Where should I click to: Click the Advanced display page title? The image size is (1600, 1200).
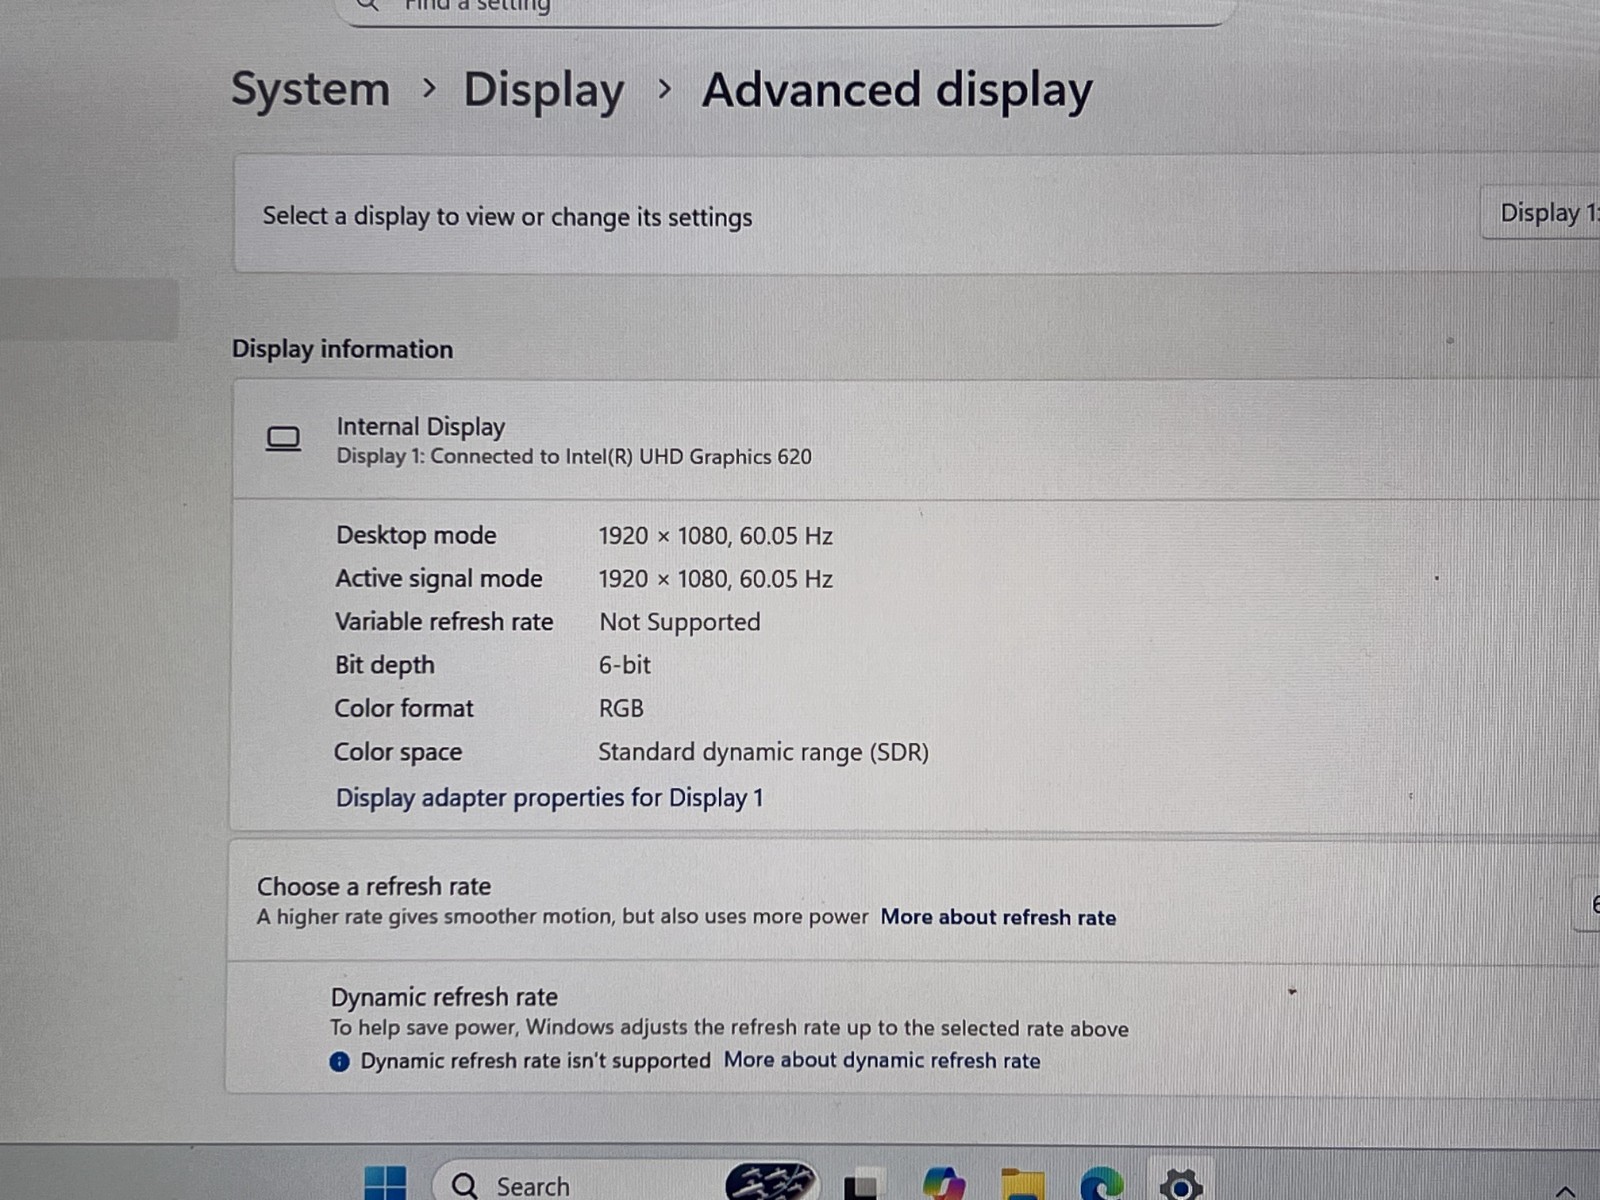pyautogui.click(x=897, y=91)
